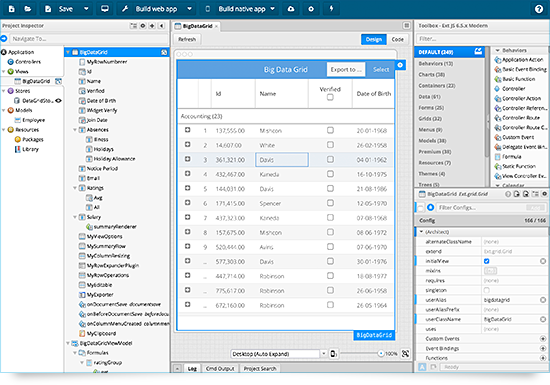Check Verified for the Mishcon row dated 20-01-1968
The image size is (550, 385).
tap(330, 130)
